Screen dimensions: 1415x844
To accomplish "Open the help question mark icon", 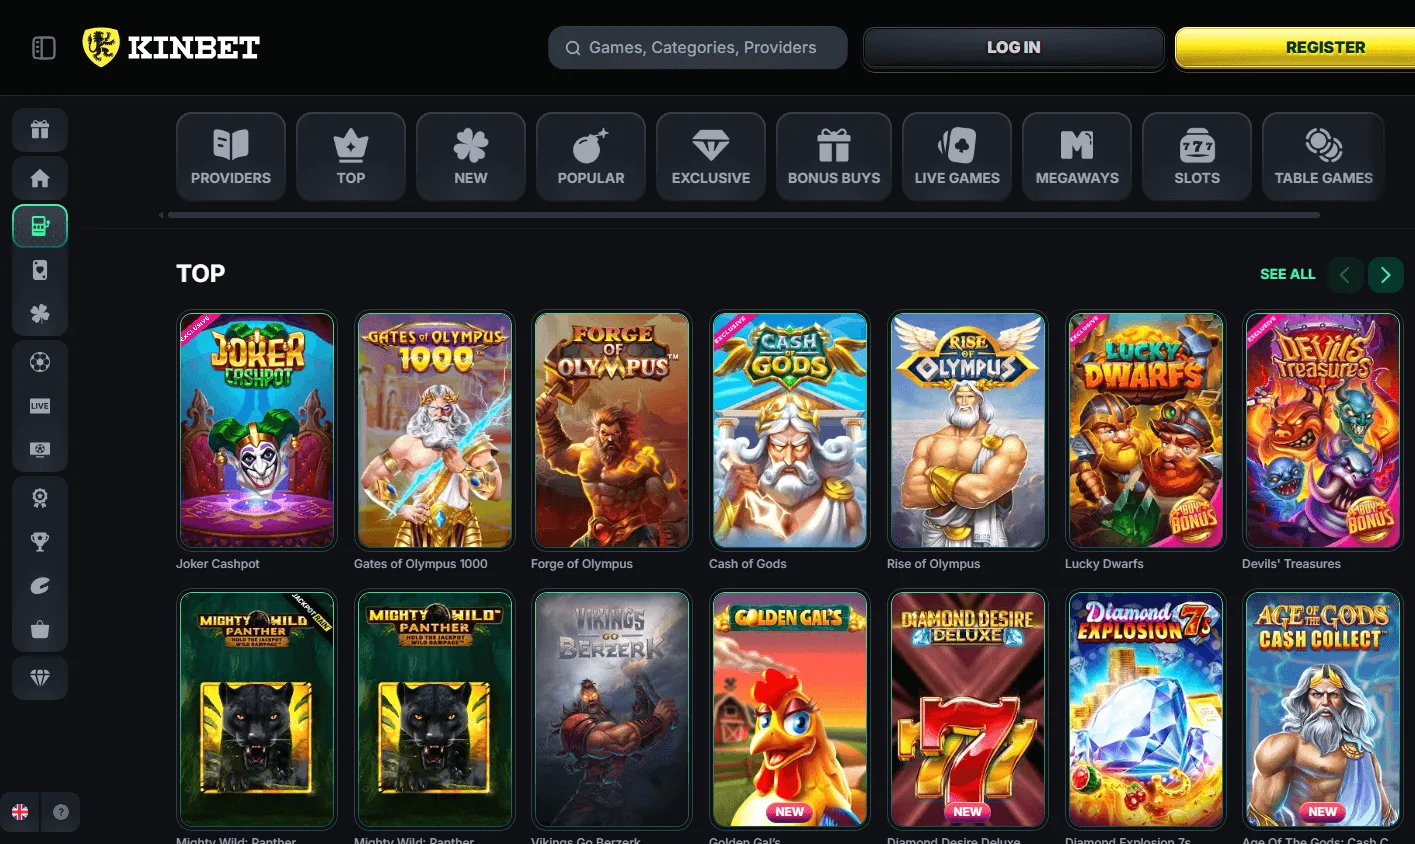I will (61, 812).
